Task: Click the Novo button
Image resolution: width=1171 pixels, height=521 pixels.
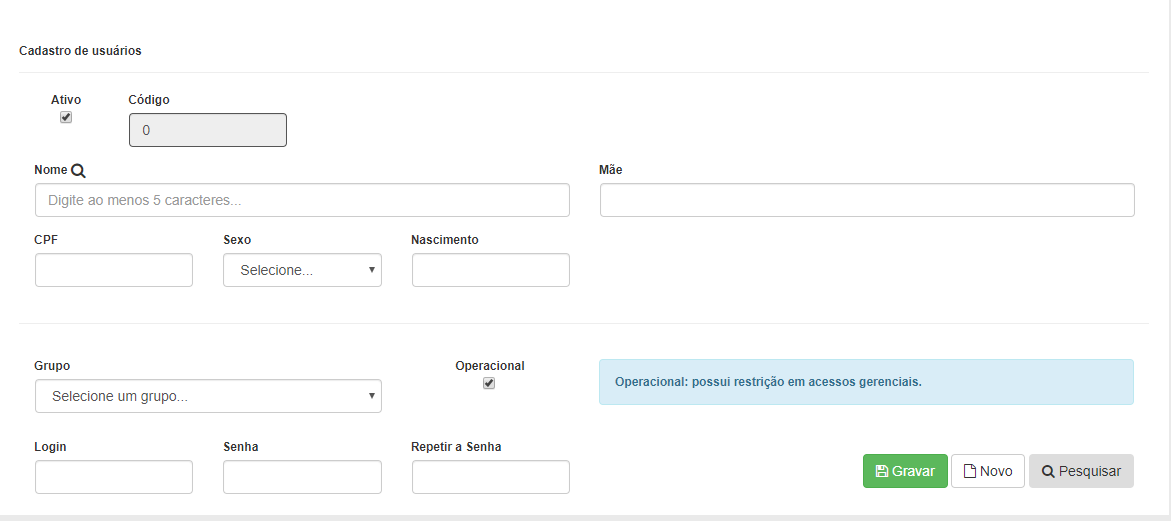Action: 987,471
